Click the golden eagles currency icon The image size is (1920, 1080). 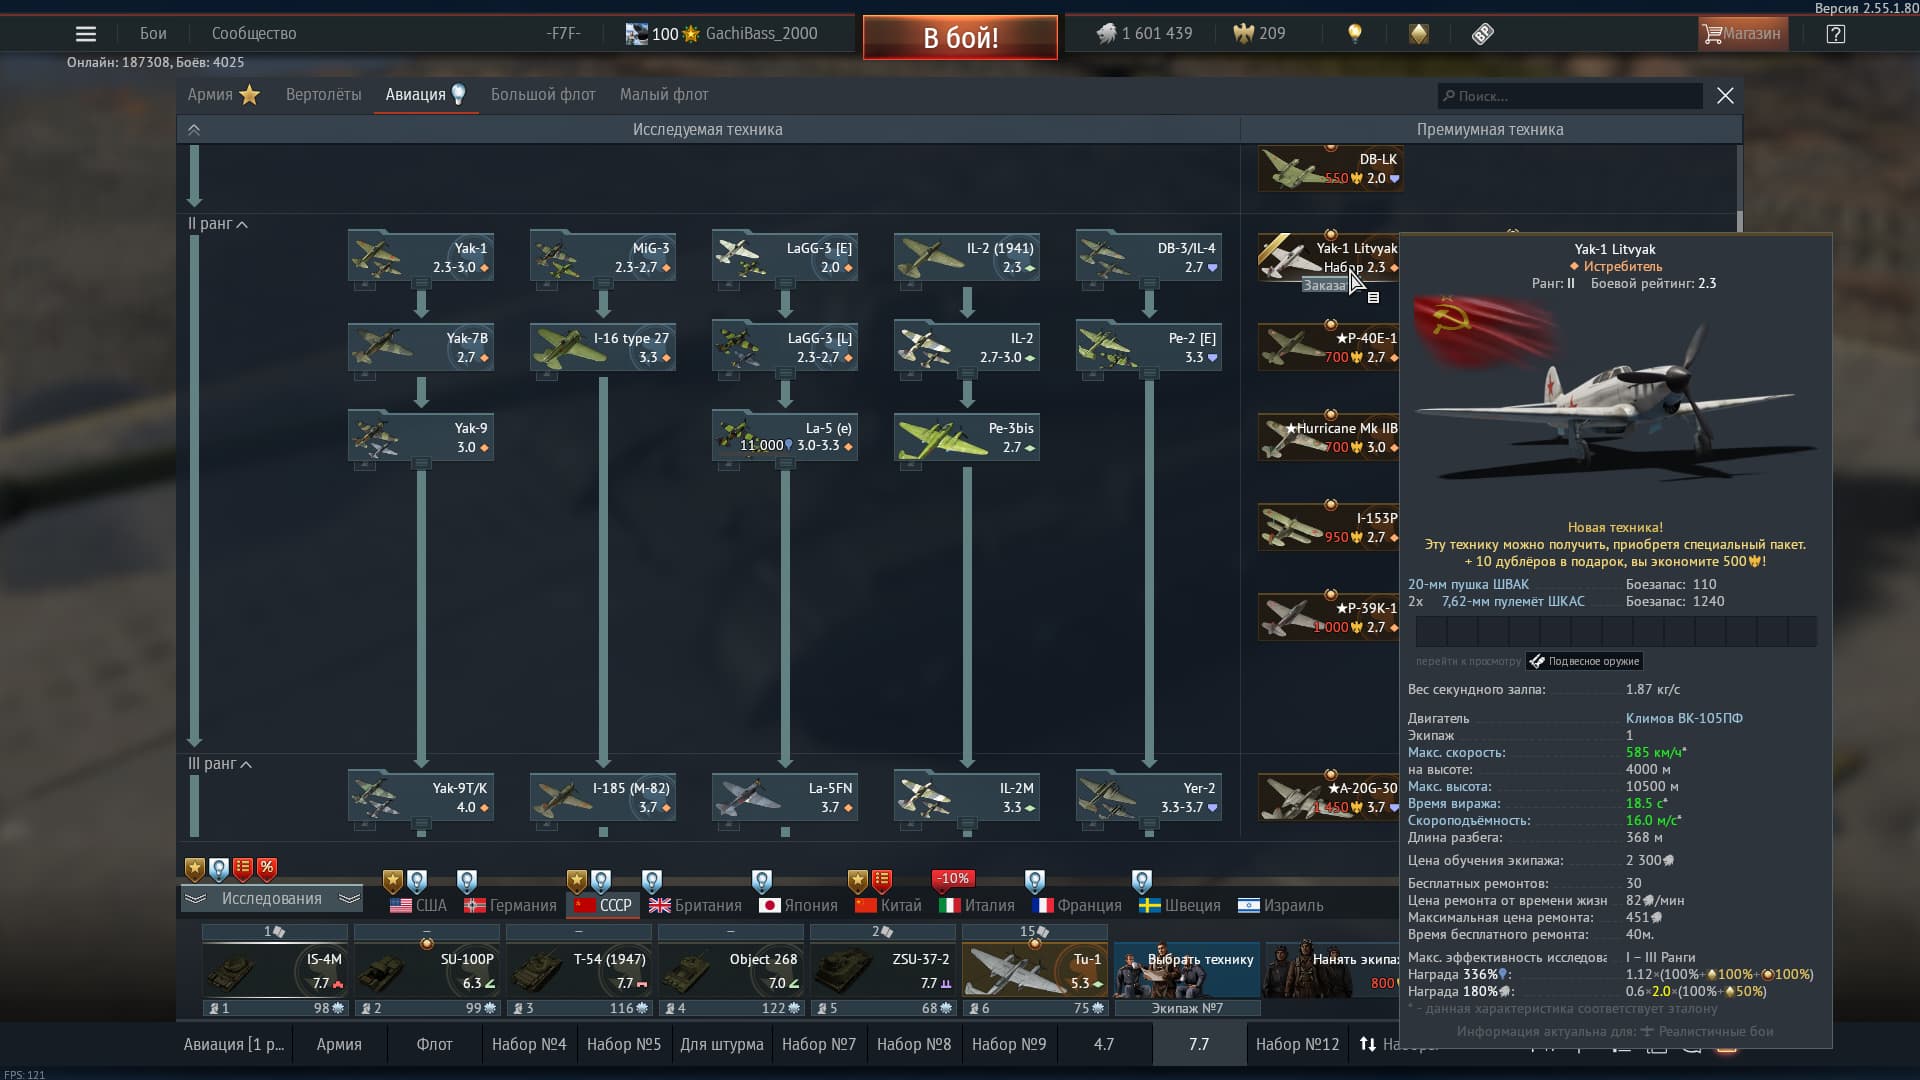[x=1243, y=34]
